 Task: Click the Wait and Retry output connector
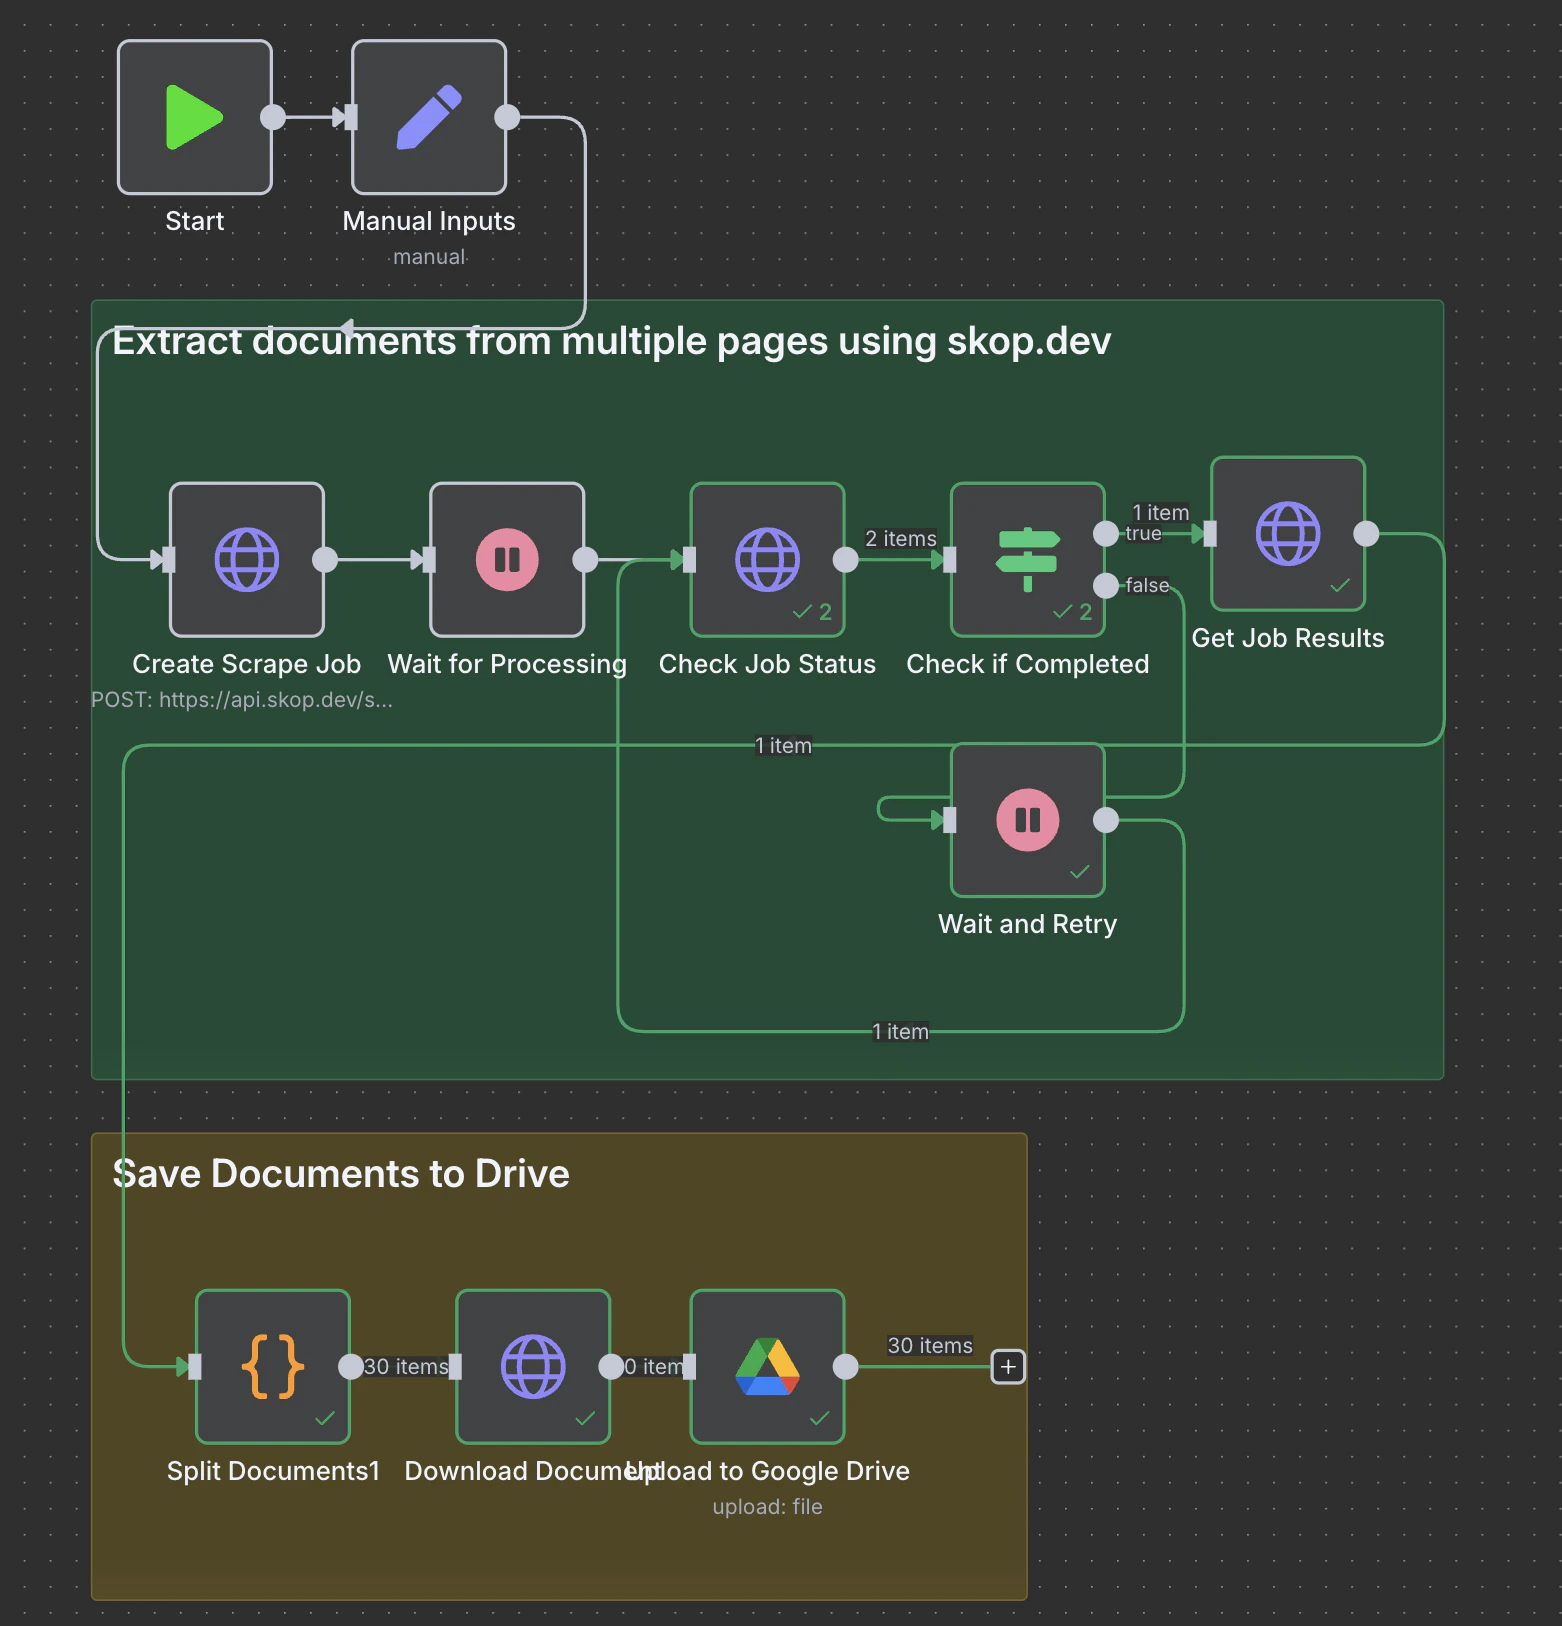tap(1106, 820)
